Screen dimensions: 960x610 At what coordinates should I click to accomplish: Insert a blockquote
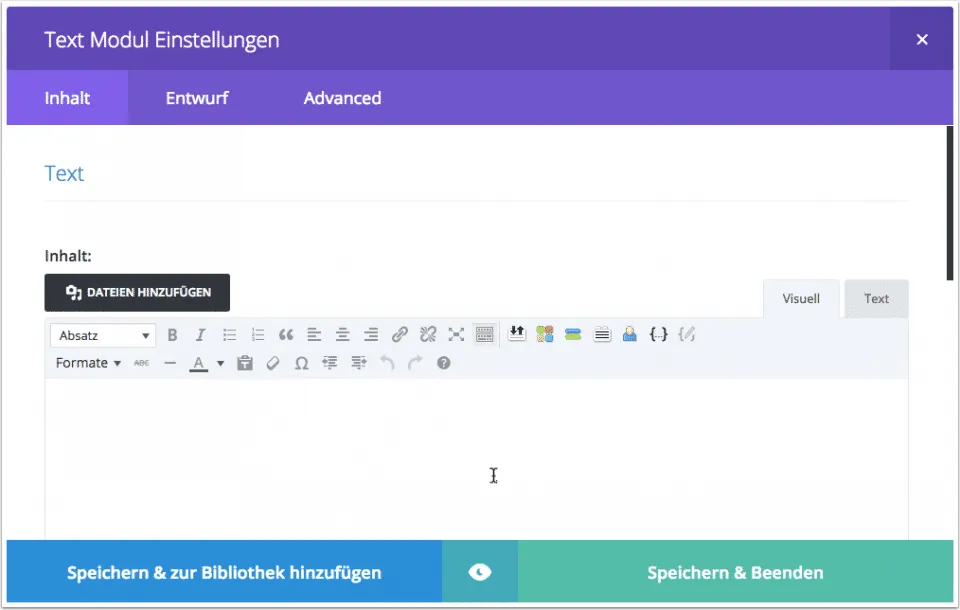[x=286, y=335]
